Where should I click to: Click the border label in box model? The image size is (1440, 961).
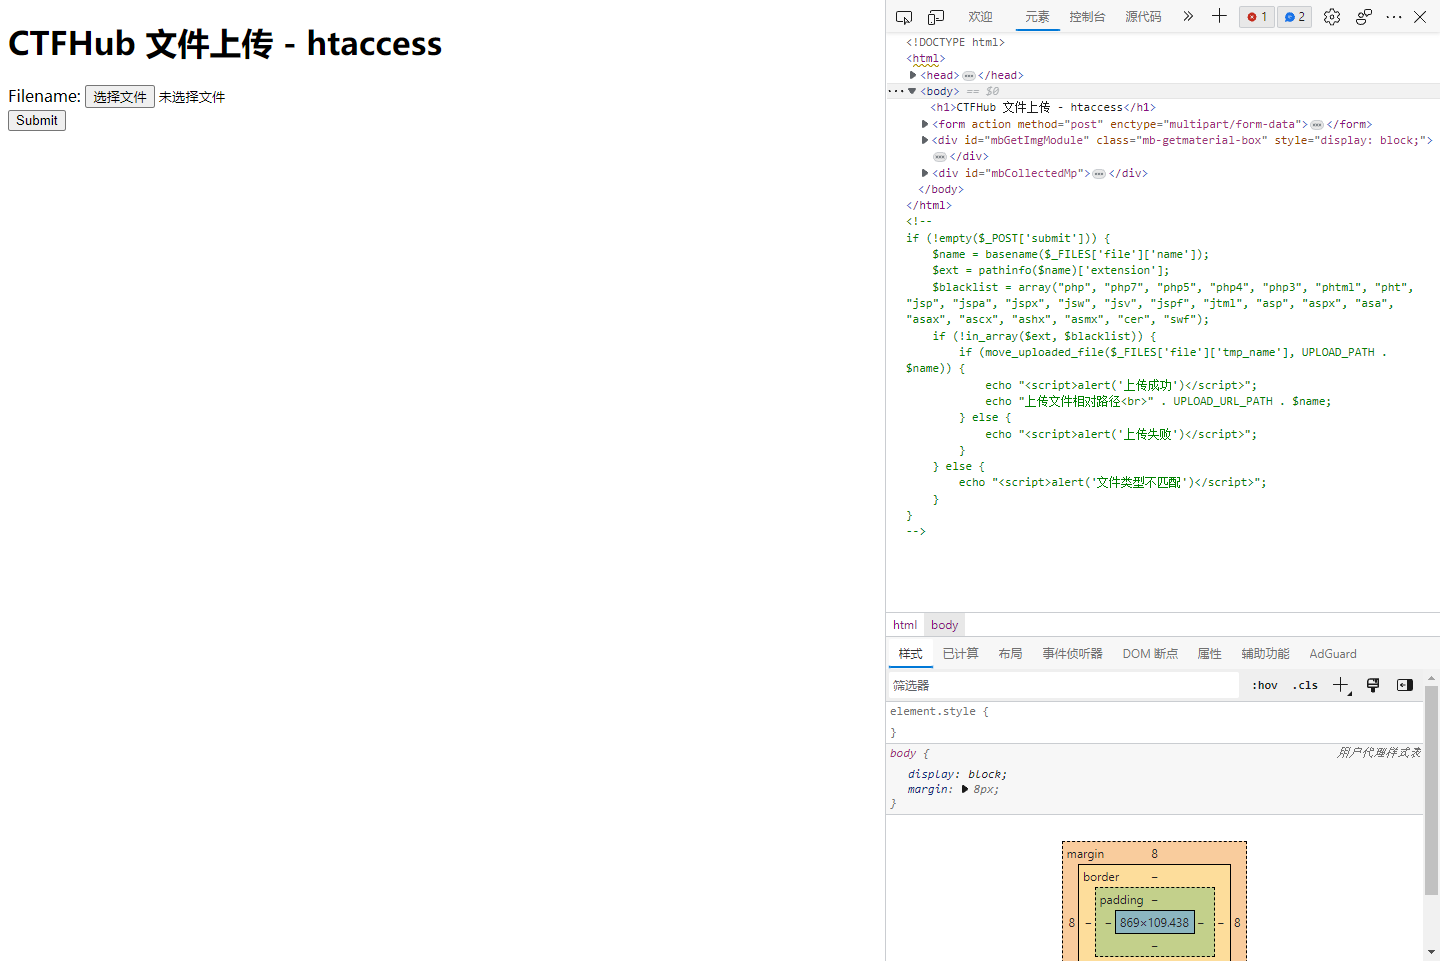point(1101,877)
